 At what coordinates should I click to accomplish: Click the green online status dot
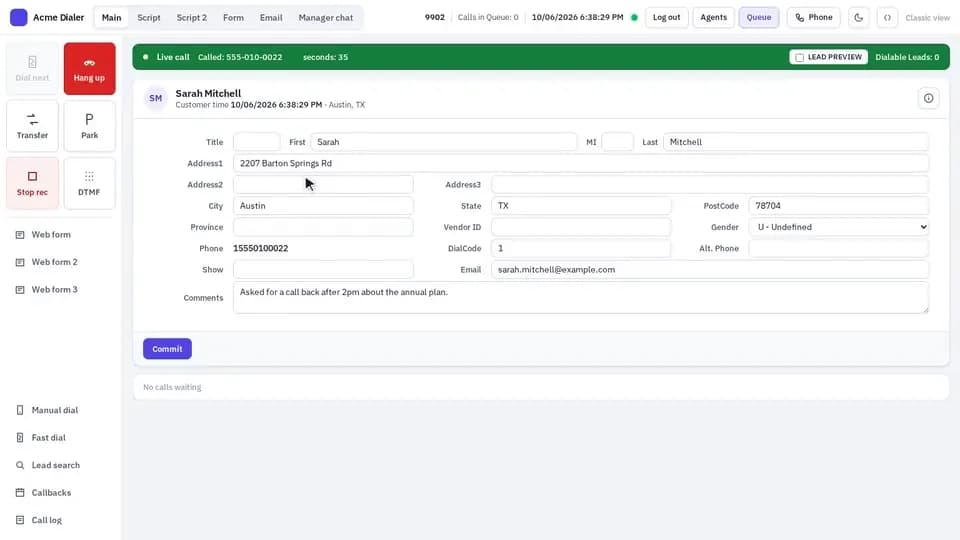coord(634,17)
